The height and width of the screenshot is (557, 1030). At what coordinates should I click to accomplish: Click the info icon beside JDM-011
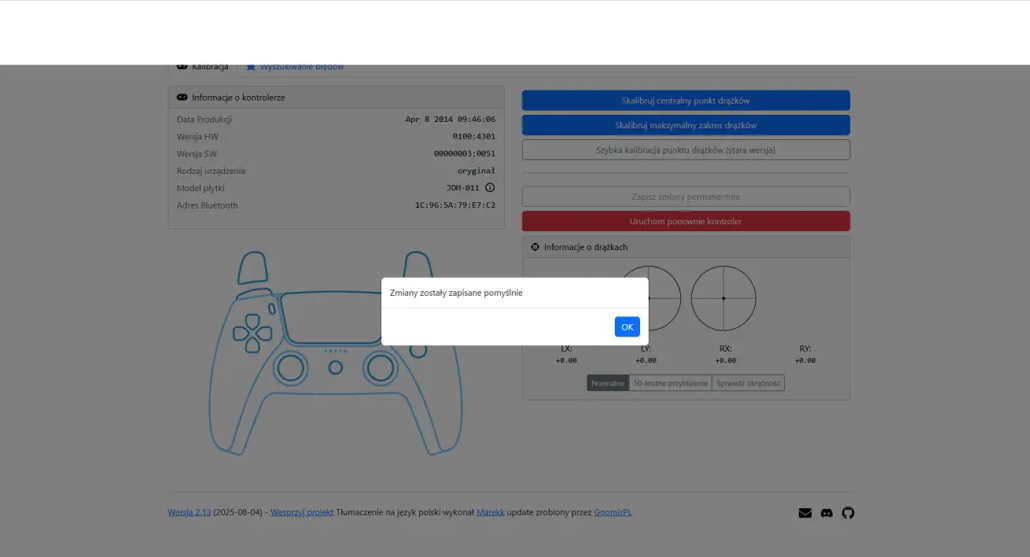[490, 188]
